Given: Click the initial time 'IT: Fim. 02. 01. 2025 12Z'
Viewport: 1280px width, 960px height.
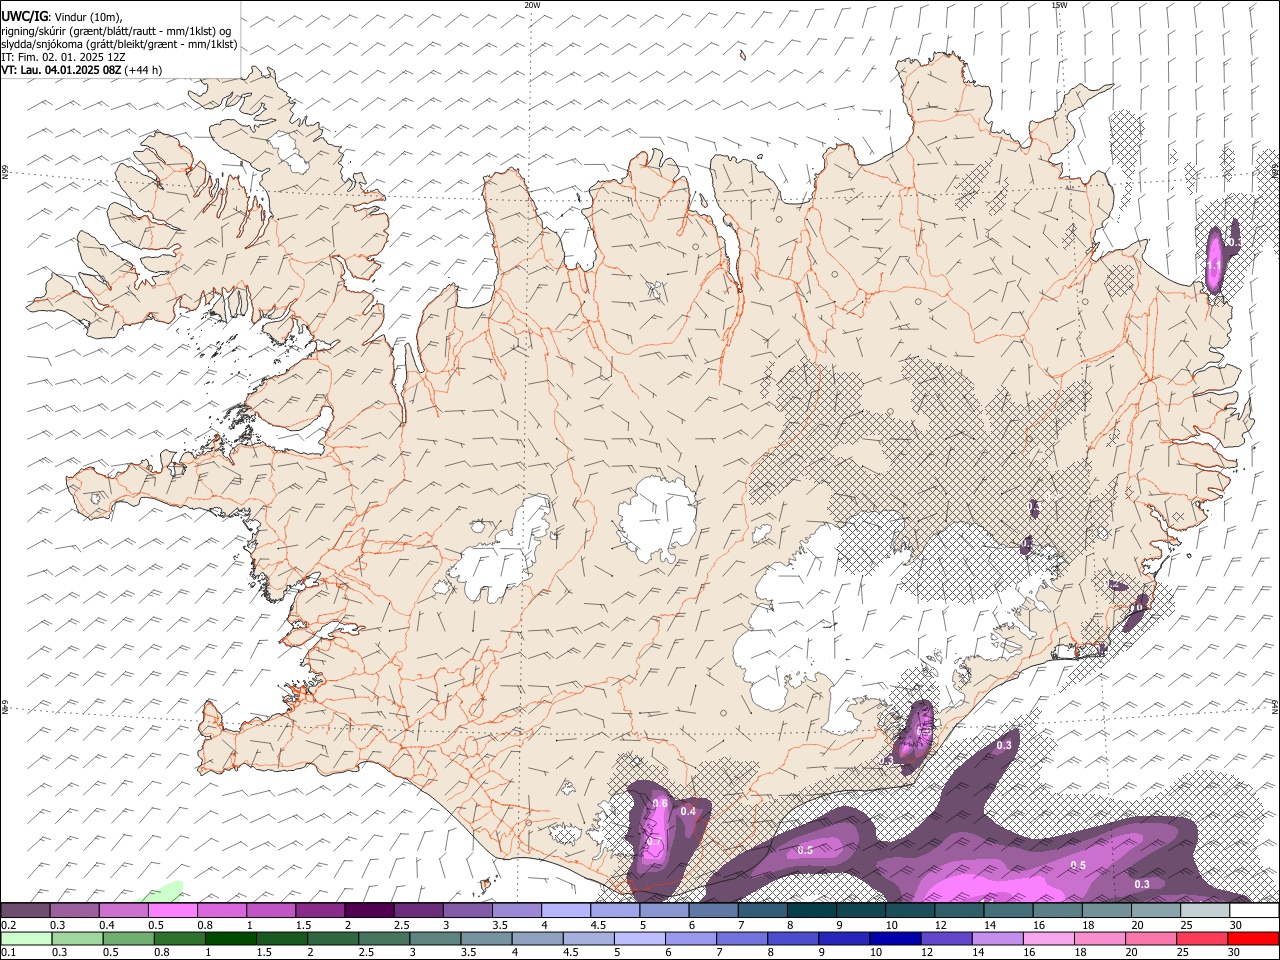Looking at the screenshot, I should coord(63,57).
